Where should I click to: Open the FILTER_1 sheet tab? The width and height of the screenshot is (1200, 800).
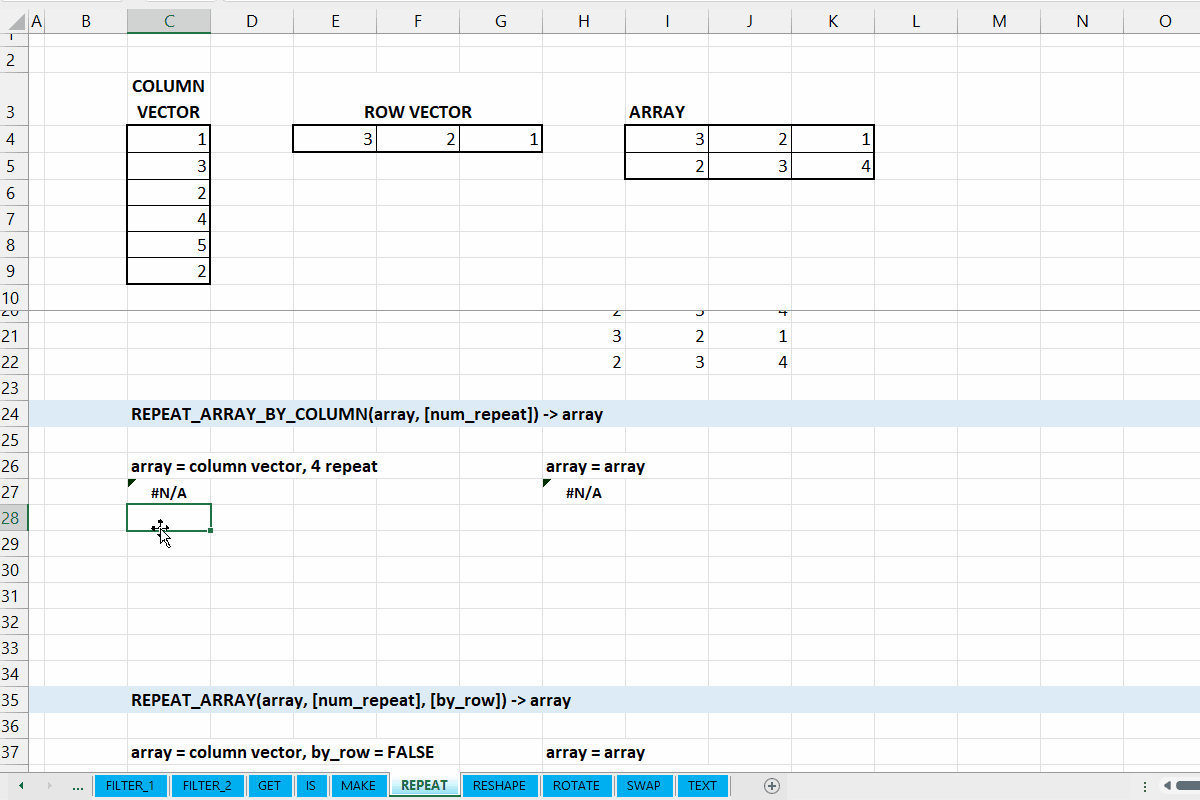[130, 786]
